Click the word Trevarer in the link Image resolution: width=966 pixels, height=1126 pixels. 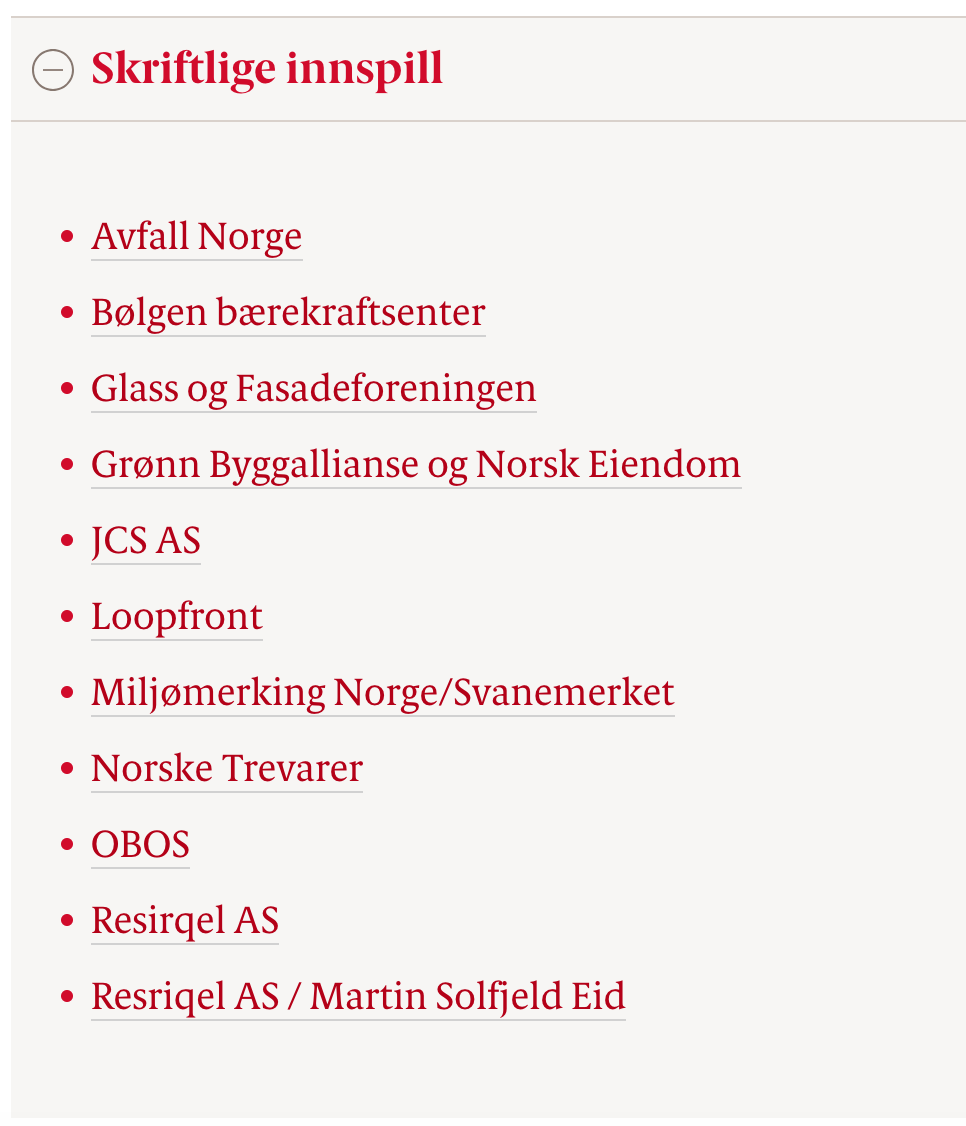(x=292, y=768)
